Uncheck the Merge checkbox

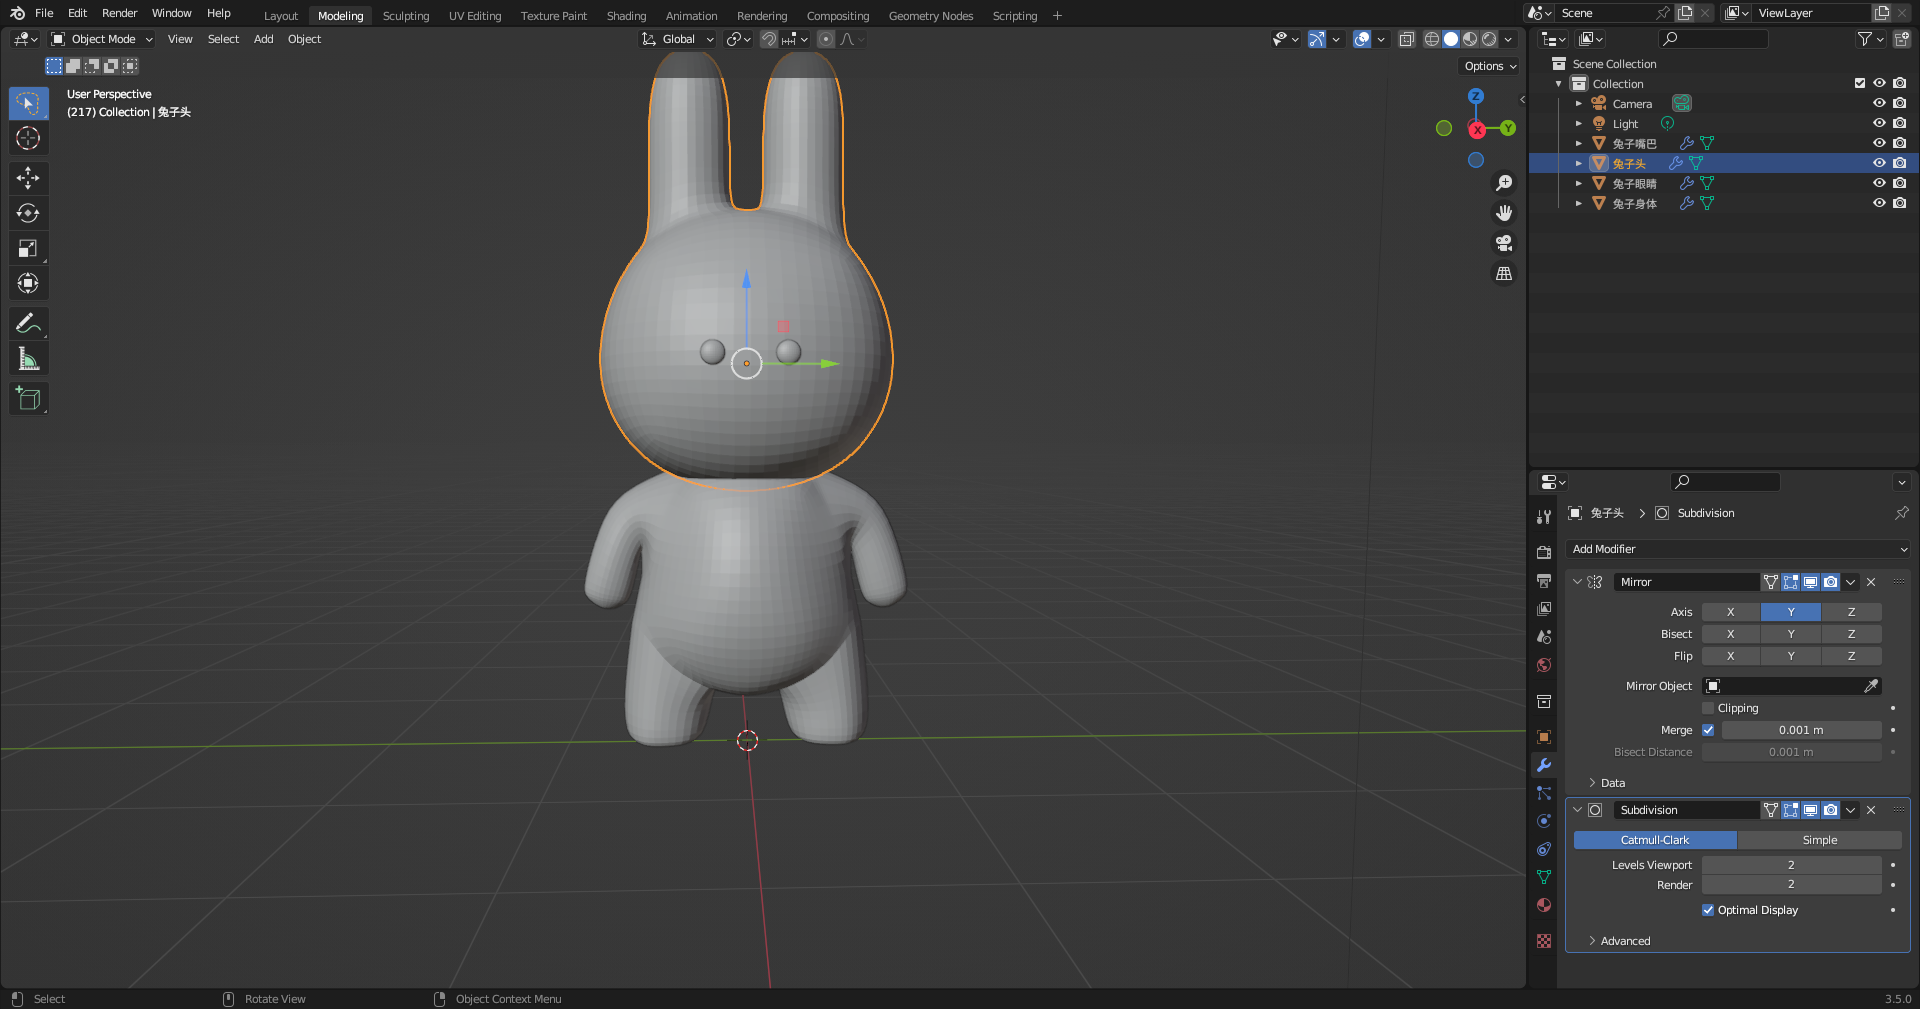[x=1708, y=730]
